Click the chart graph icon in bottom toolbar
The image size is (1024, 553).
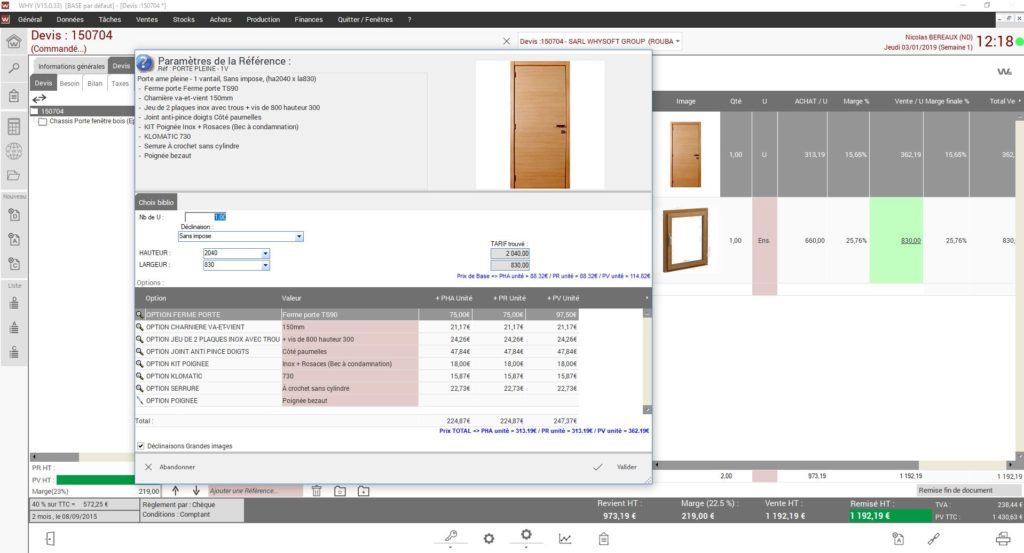565,539
